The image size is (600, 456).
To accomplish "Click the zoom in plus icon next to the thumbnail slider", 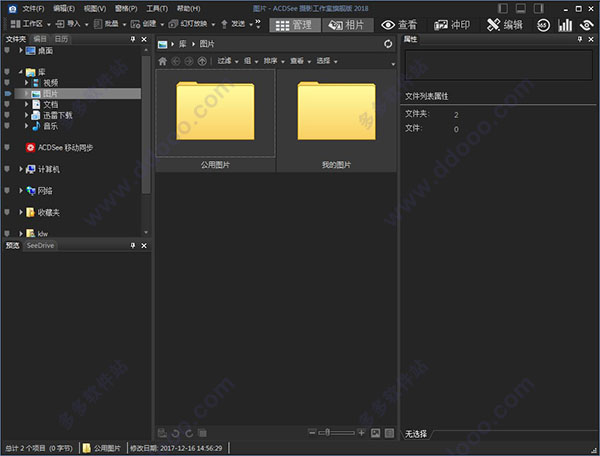I will [x=361, y=433].
